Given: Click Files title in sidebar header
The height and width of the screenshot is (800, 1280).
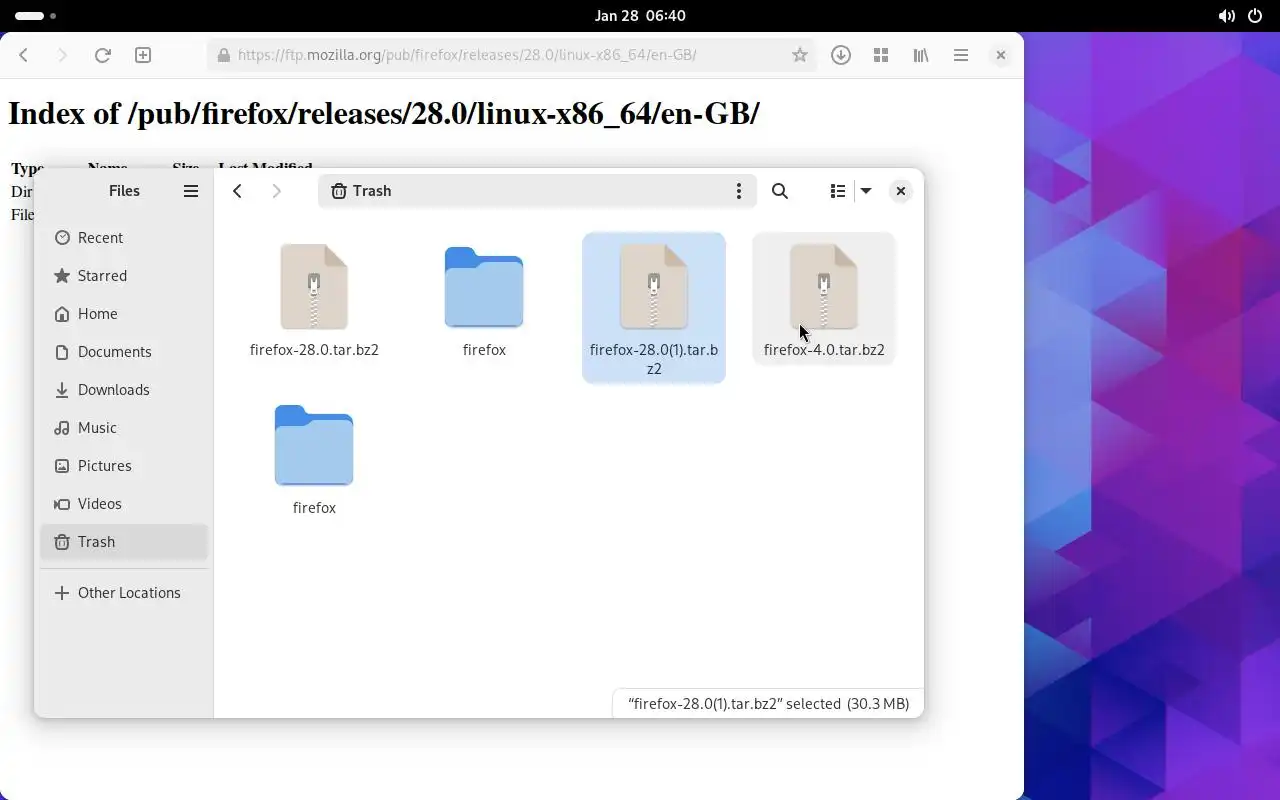Looking at the screenshot, I should 124,191.
